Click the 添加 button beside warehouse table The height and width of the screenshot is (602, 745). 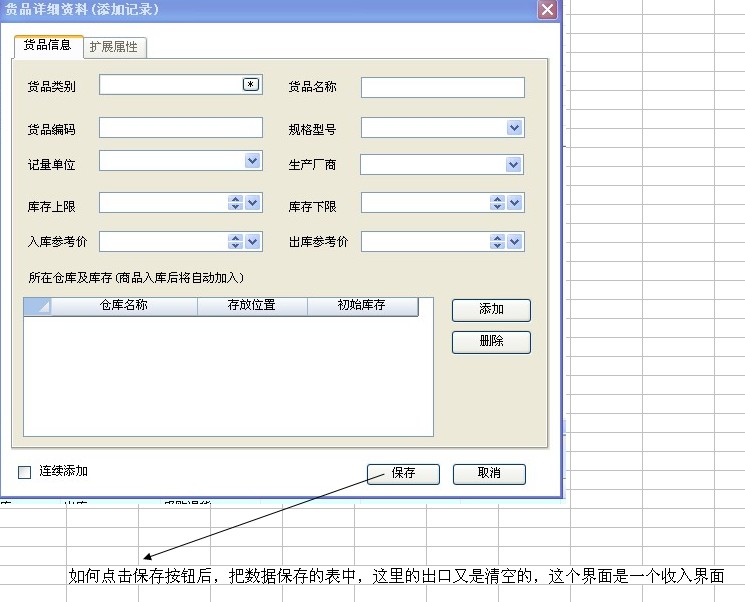click(x=491, y=310)
